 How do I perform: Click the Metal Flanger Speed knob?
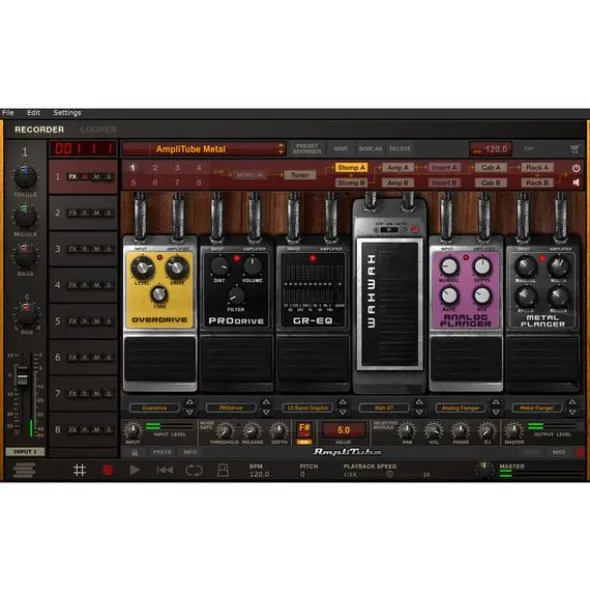click(x=526, y=296)
